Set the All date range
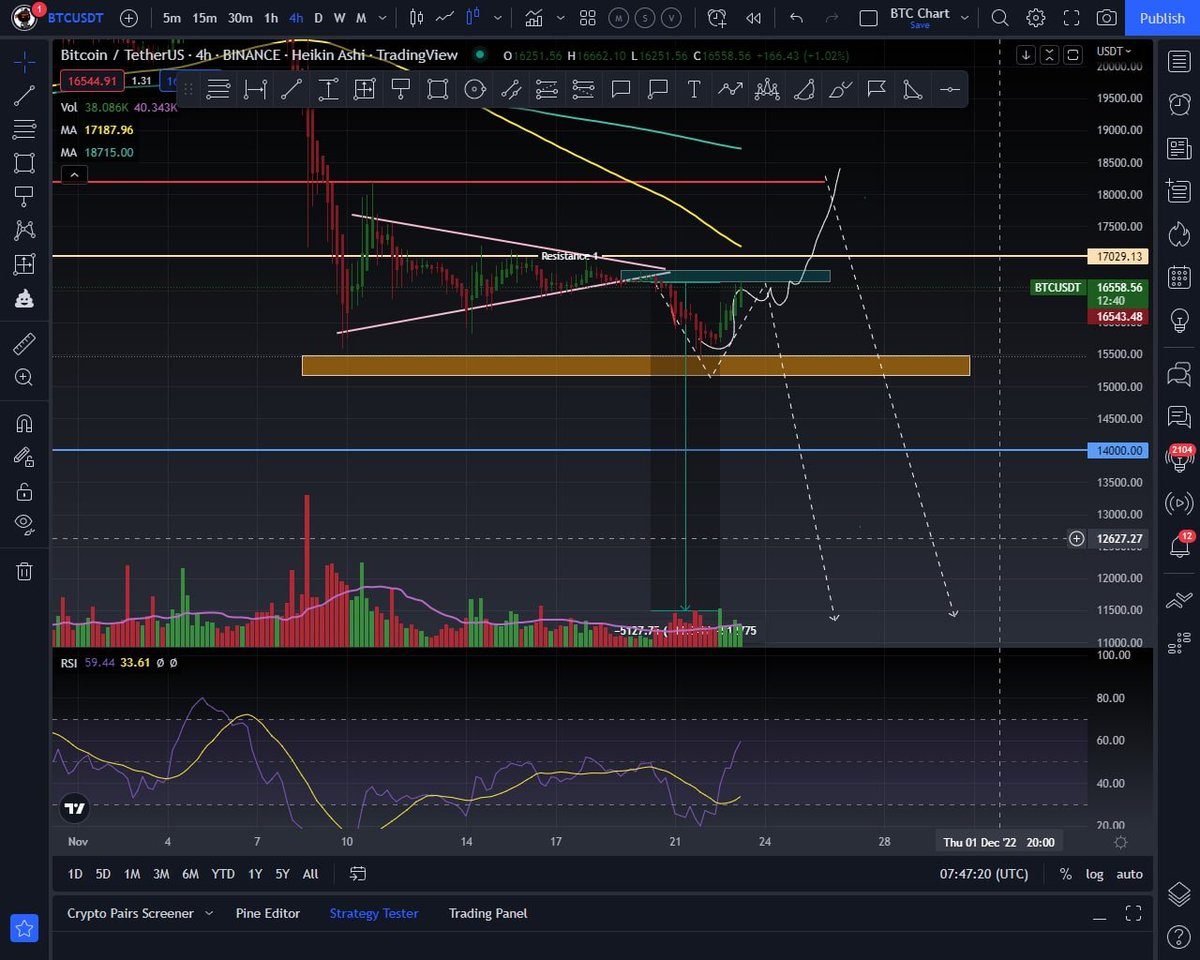 coord(310,874)
